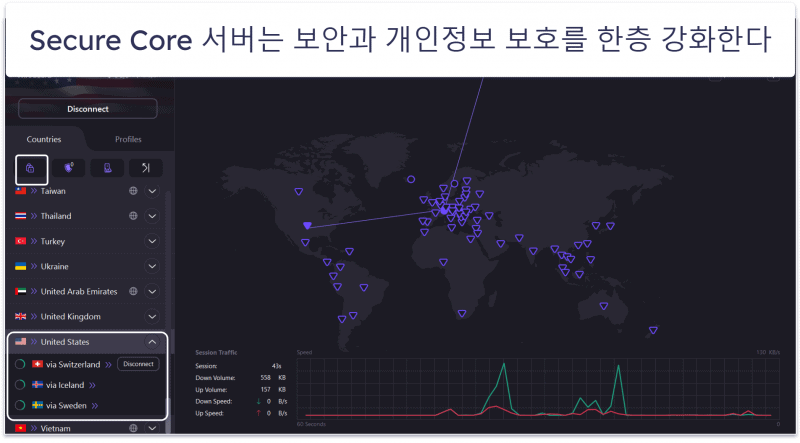Click the United Kingdom flag icon
This screenshot has width=800, height=443.
20,316
